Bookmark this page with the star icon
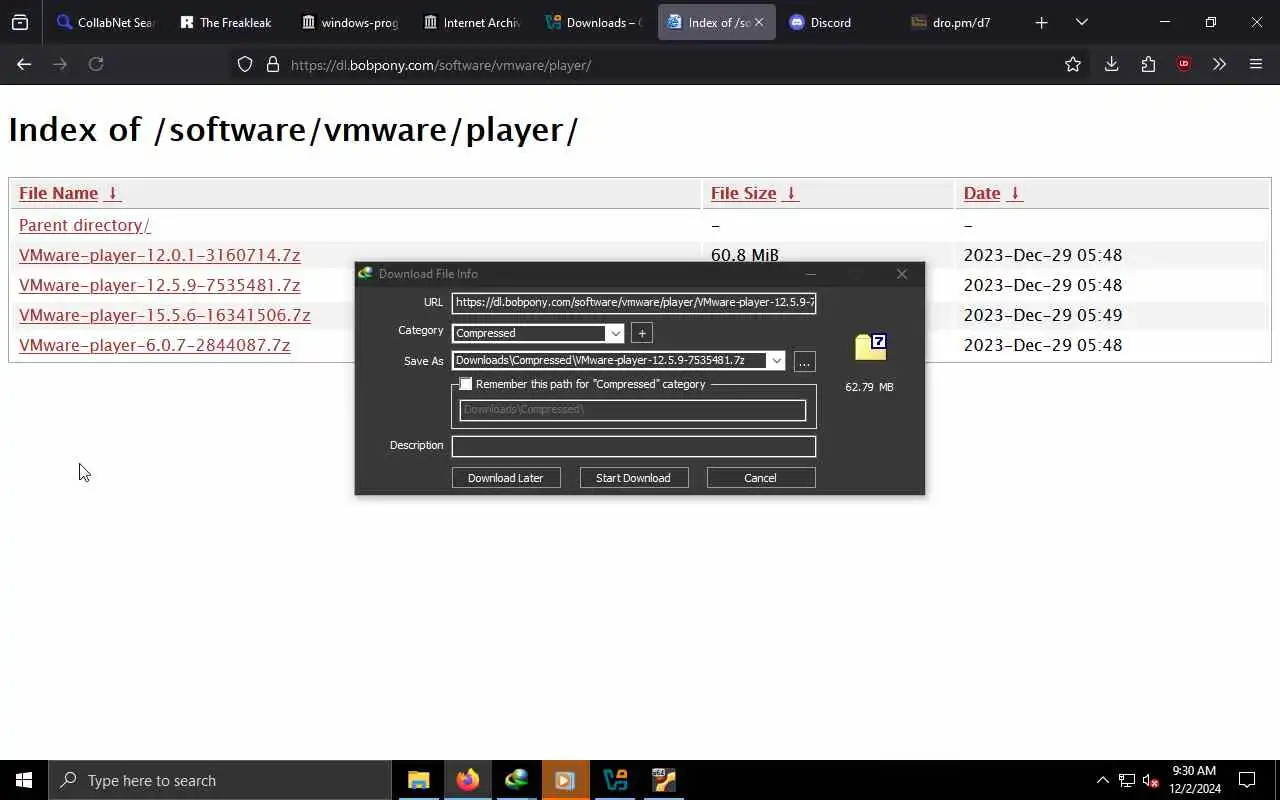 [1073, 64]
